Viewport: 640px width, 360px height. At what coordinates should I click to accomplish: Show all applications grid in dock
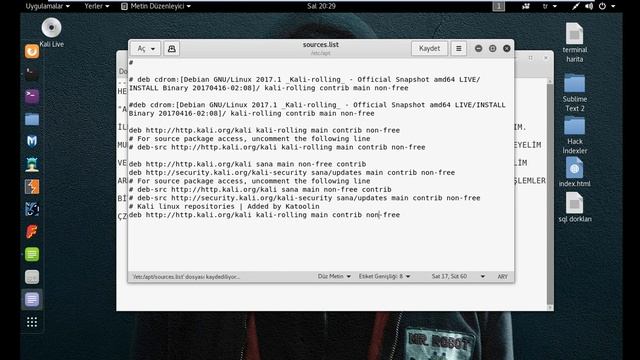(32, 322)
